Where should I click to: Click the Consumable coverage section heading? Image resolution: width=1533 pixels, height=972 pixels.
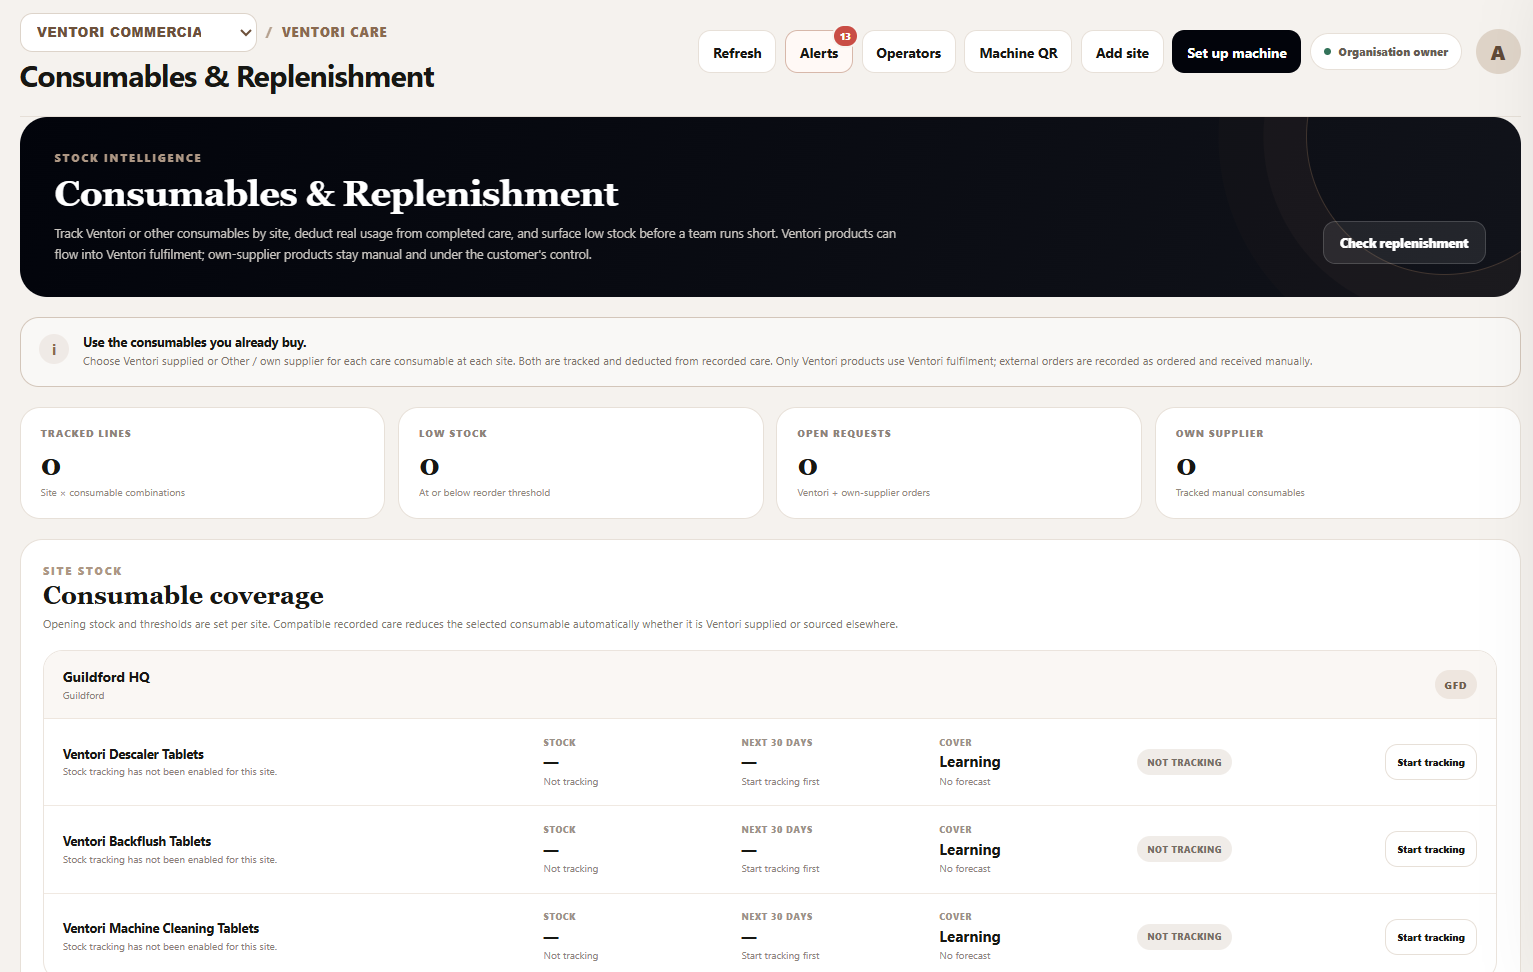(183, 595)
